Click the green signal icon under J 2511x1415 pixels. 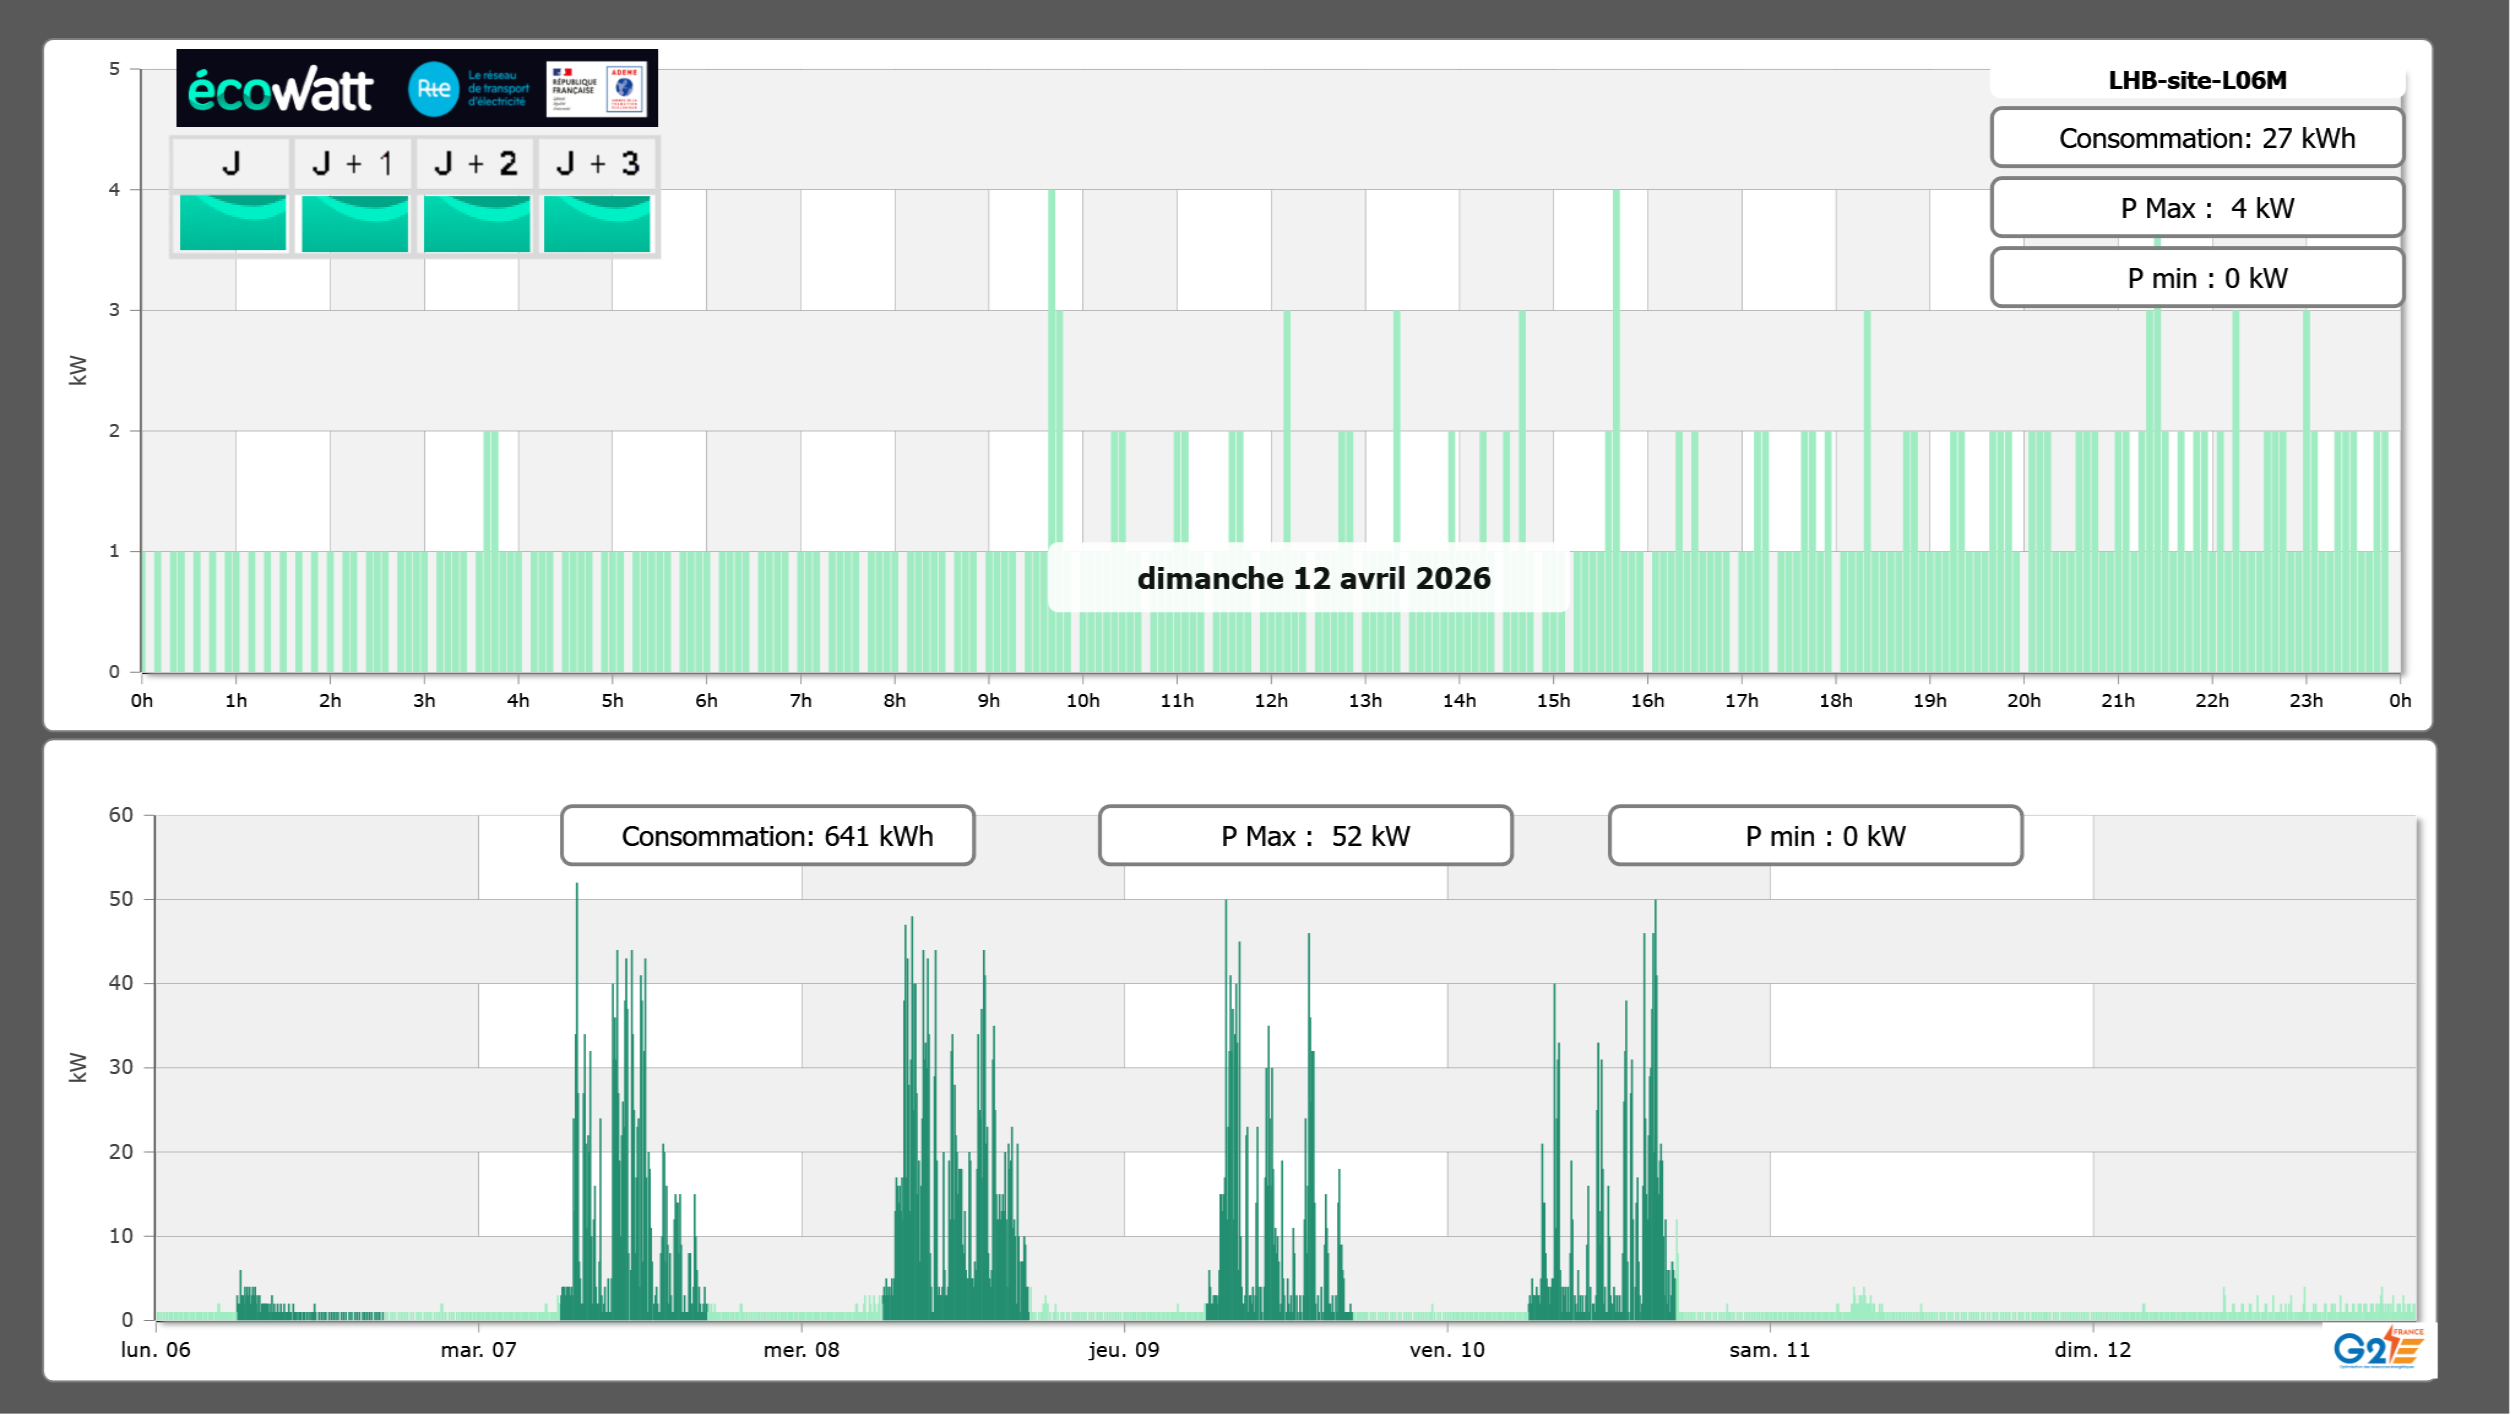232,222
